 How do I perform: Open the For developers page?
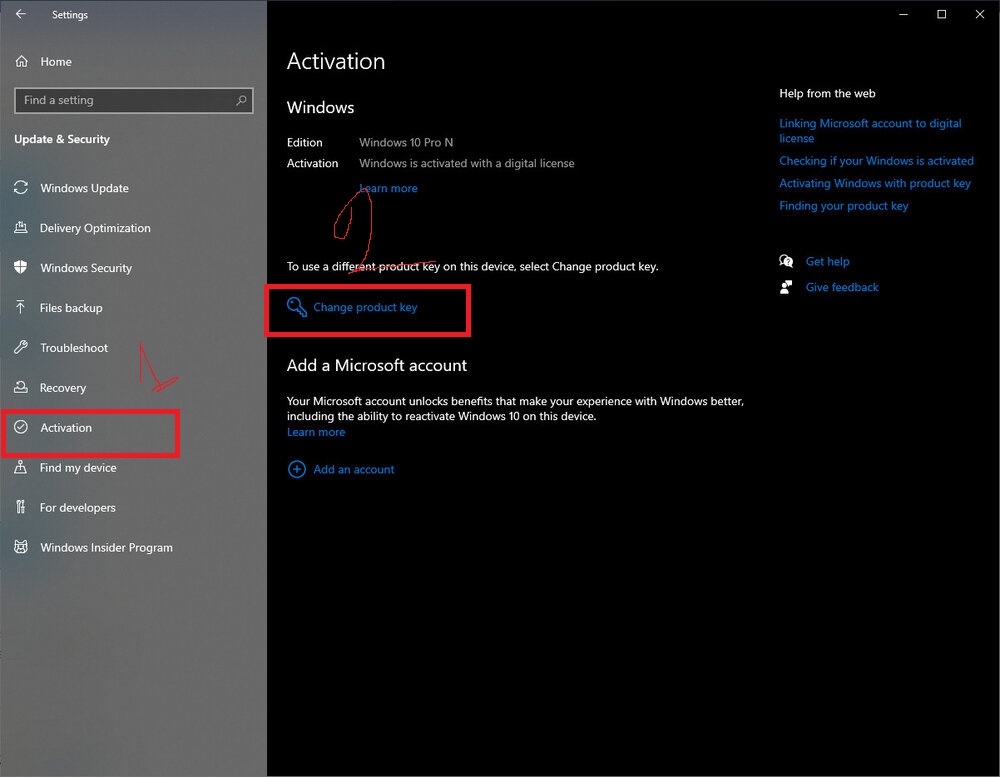[77, 508]
